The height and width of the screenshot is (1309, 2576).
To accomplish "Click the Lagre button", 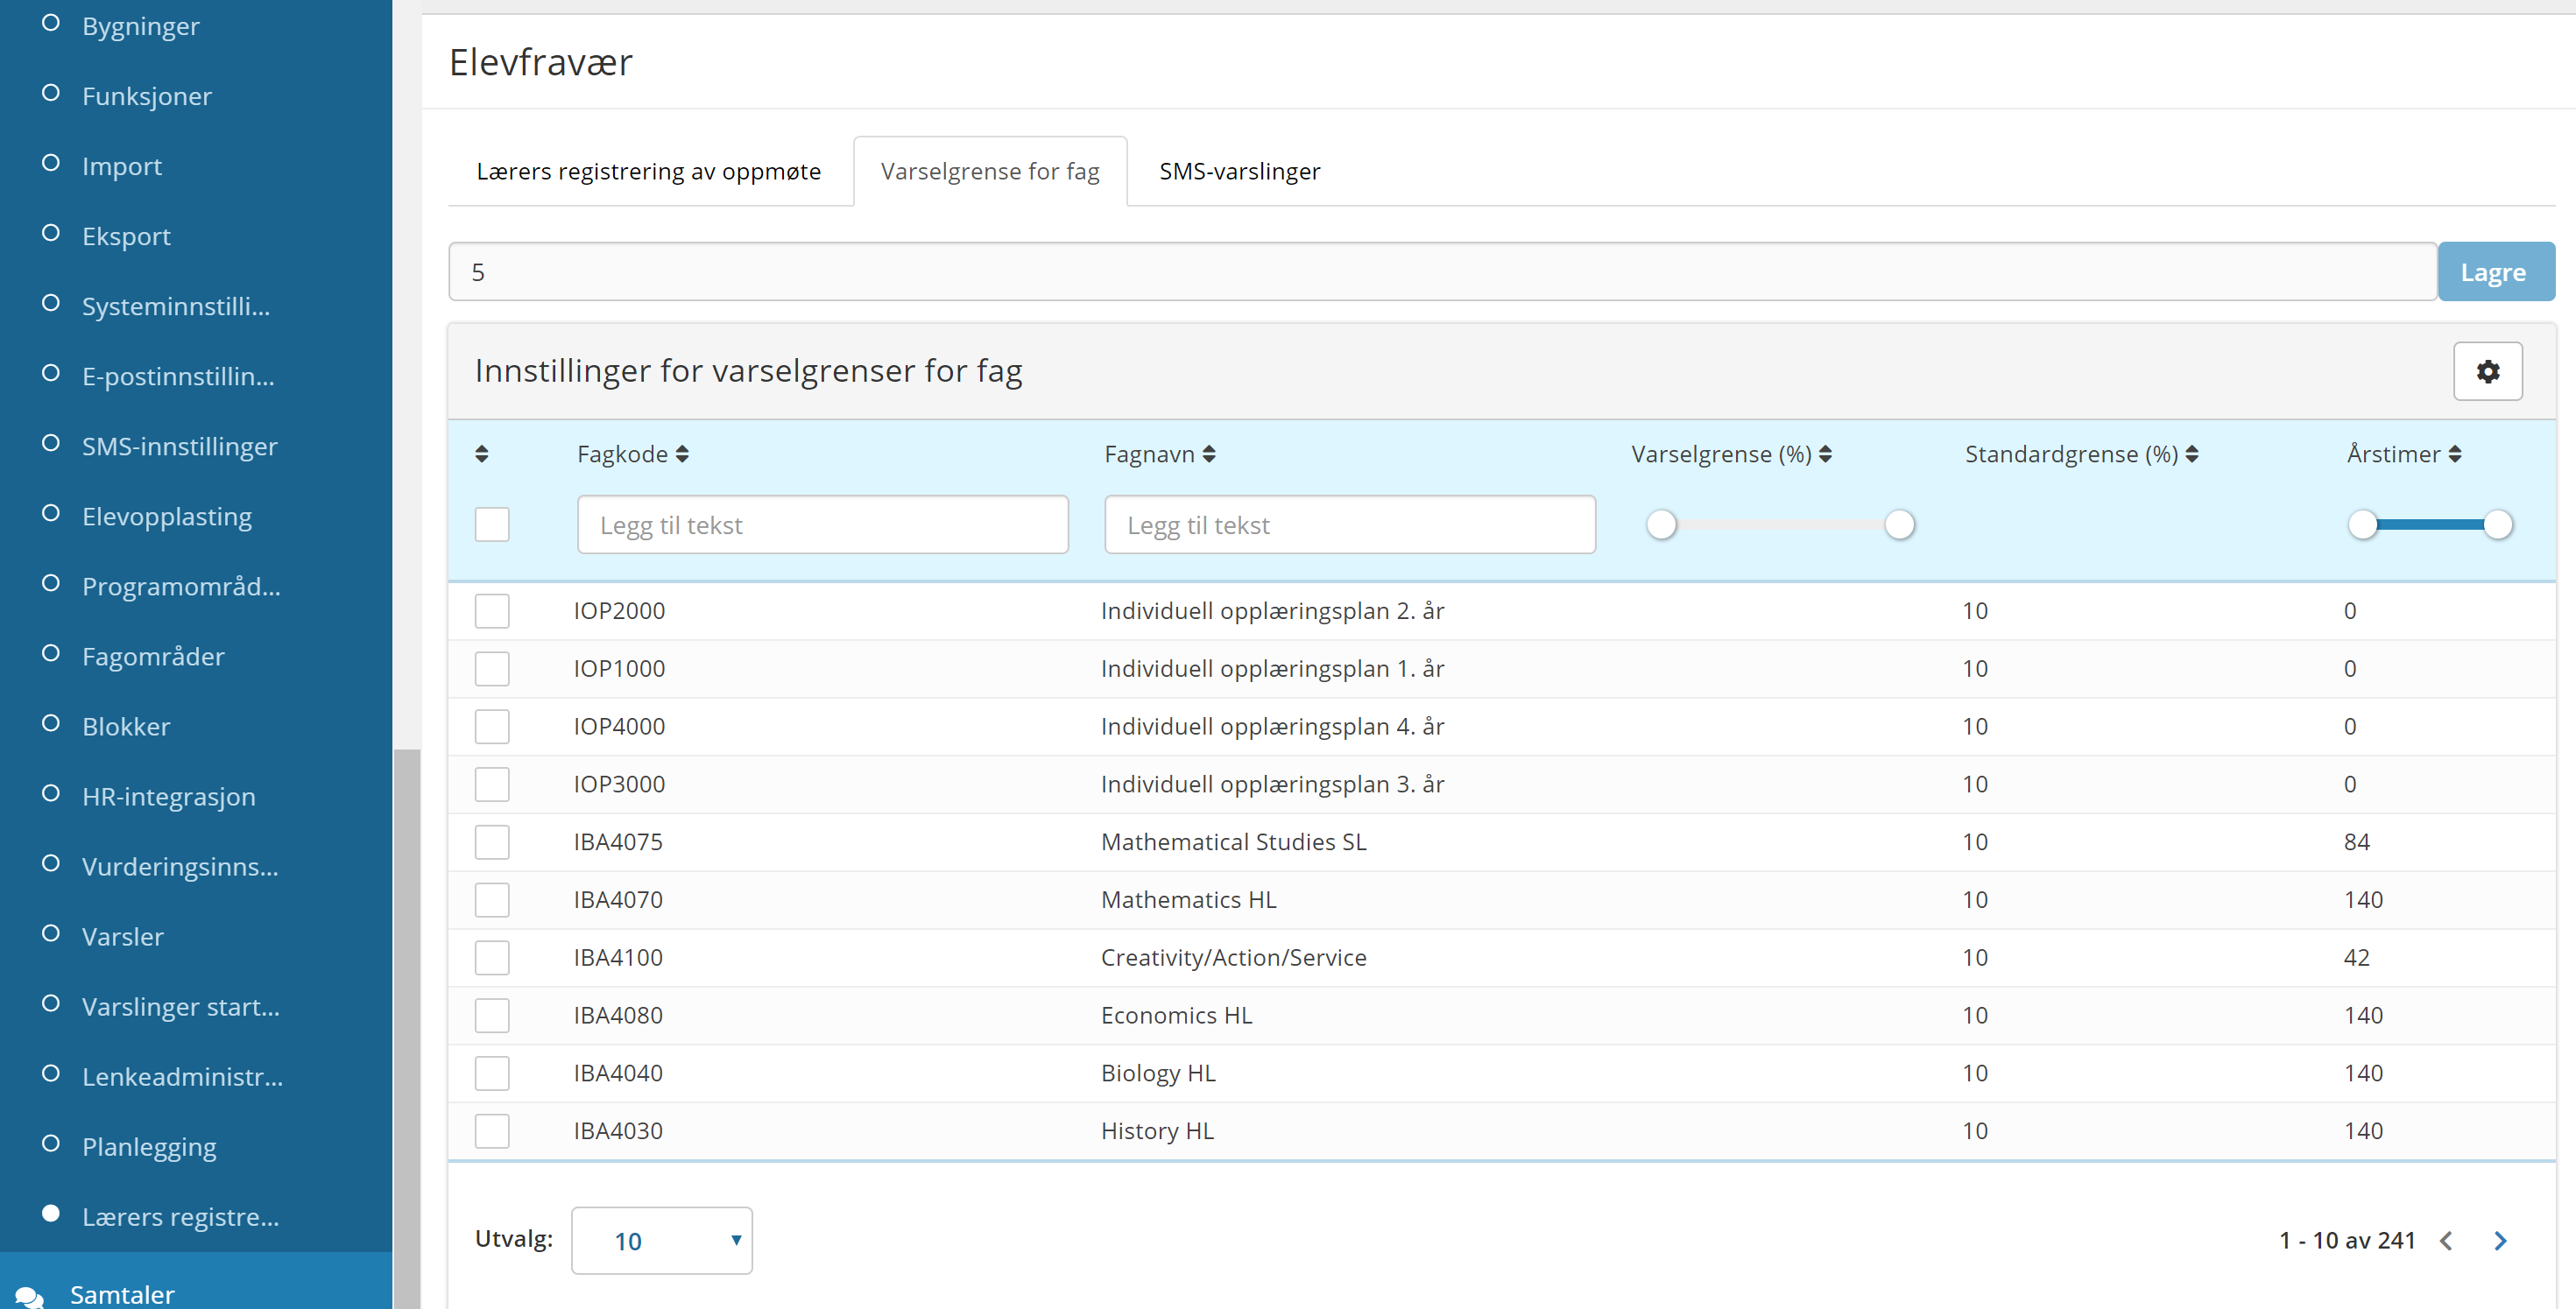I will point(2495,272).
